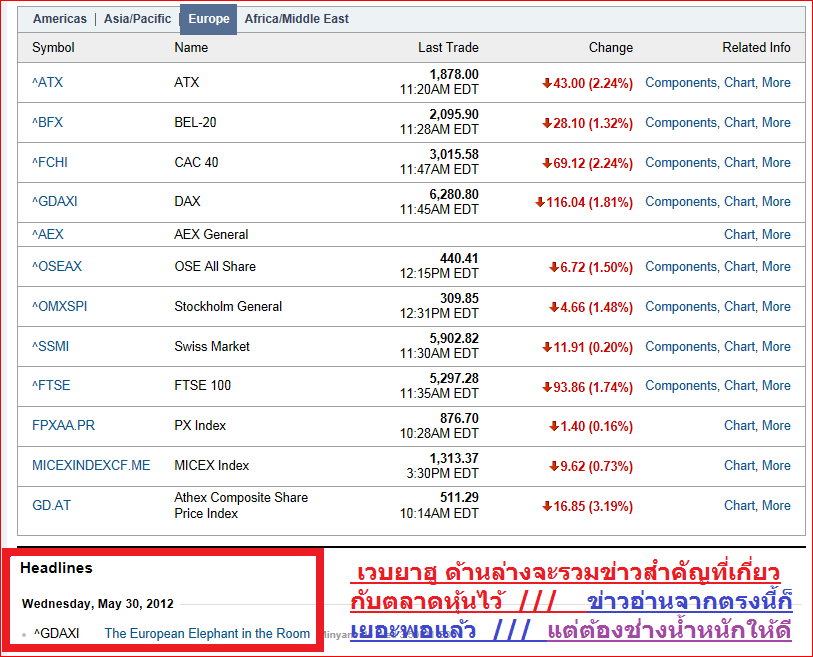Open Chart for CAC 40
Image resolution: width=813 pixels, height=657 pixels.
[x=739, y=162]
